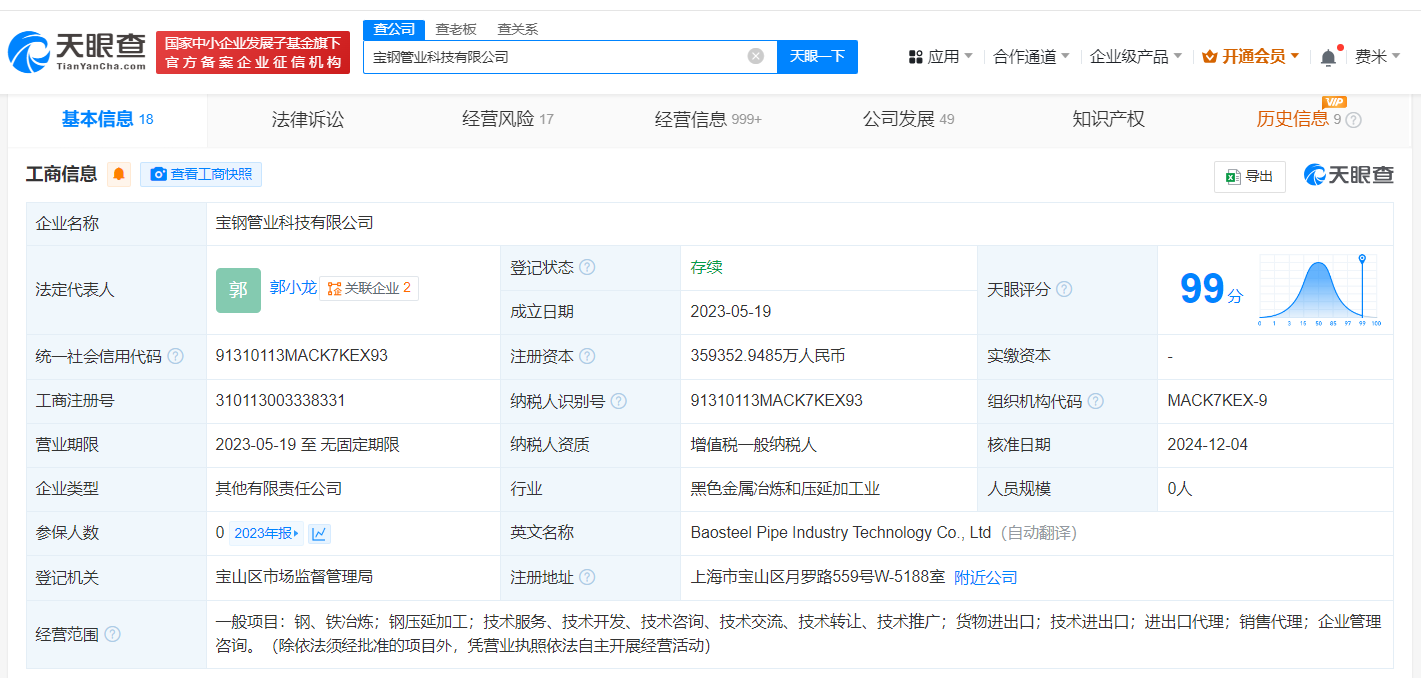1421x678 pixels.
Task: Click help icon next to 统一社会信用代码
Action: pos(176,356)
